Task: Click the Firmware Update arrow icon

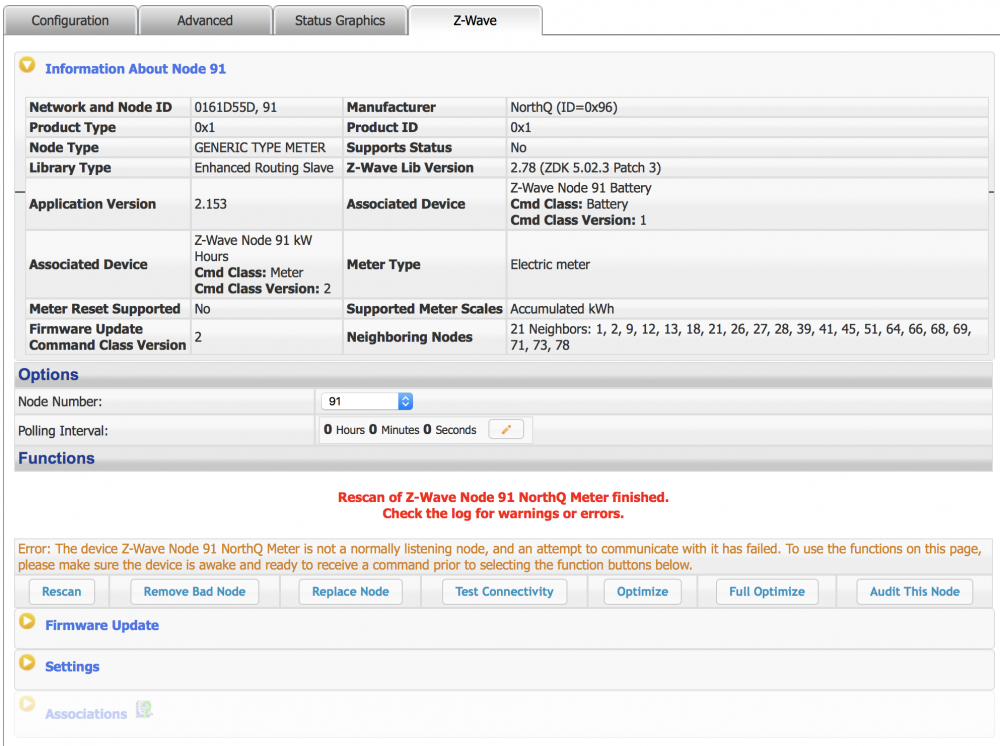Action: pos(28,622)
